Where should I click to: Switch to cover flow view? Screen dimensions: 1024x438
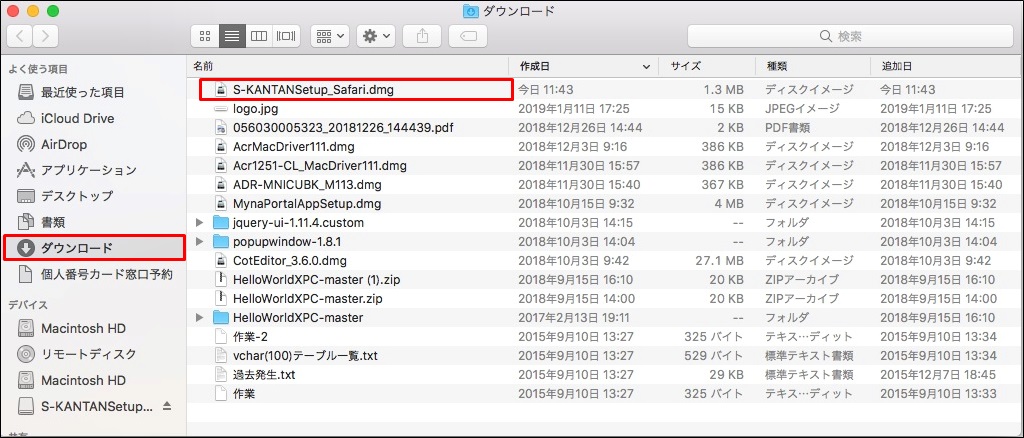click(286, 36)
